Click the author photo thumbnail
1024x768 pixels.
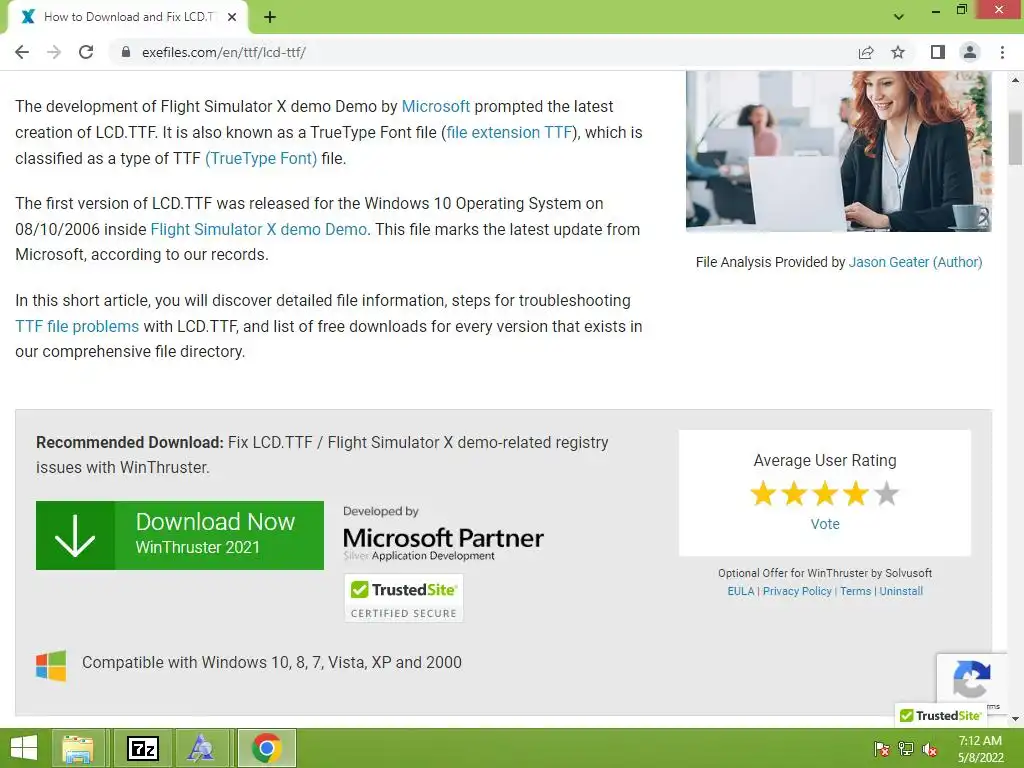[839, 152]
